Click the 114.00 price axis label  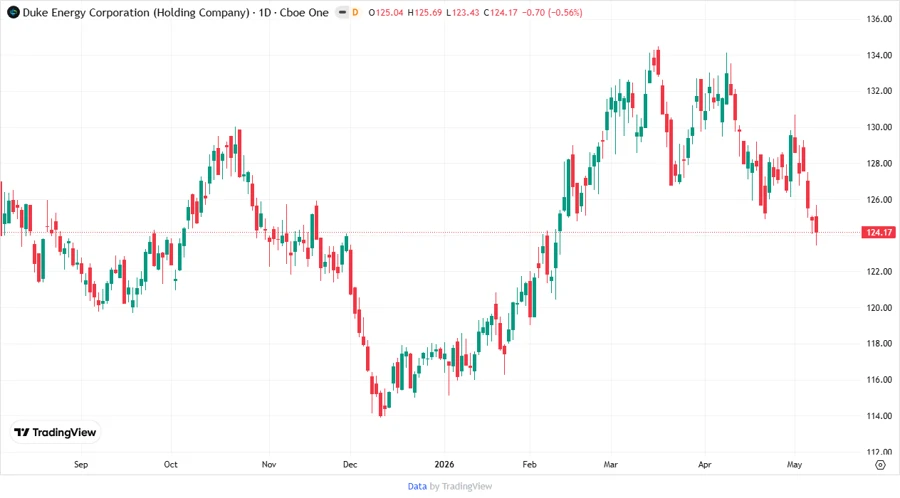pos(879,415)
